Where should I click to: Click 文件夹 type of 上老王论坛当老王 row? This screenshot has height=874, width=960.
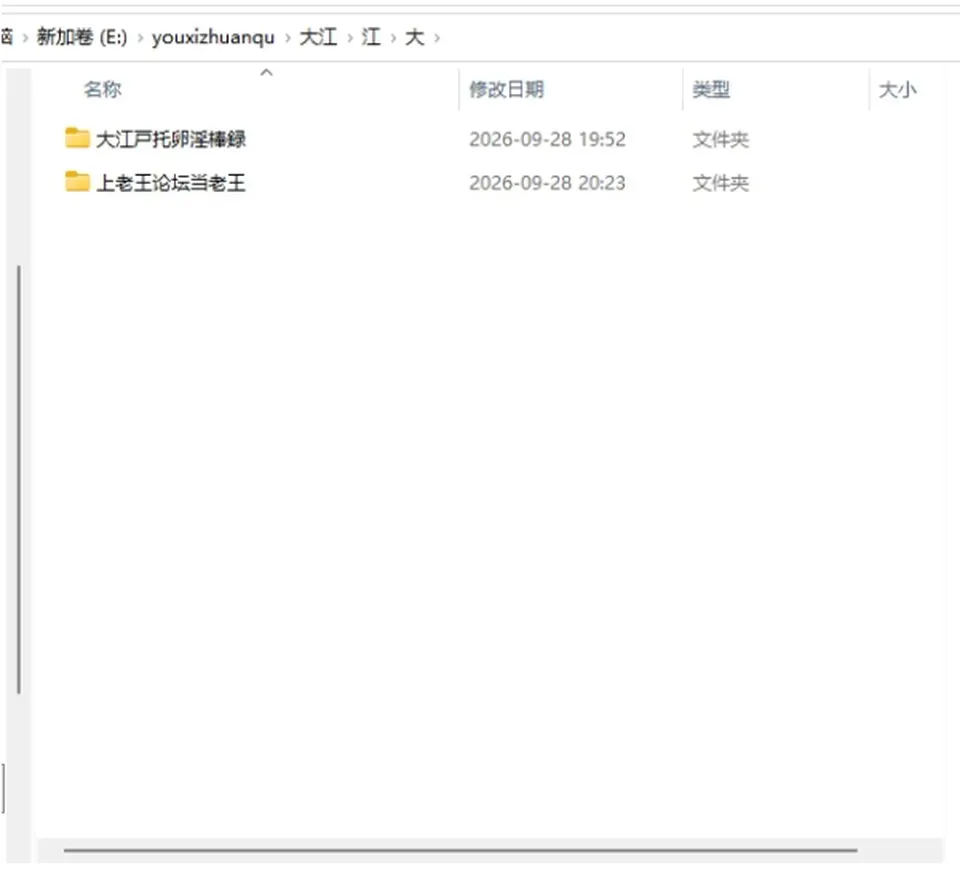click(x=721, y=183)
